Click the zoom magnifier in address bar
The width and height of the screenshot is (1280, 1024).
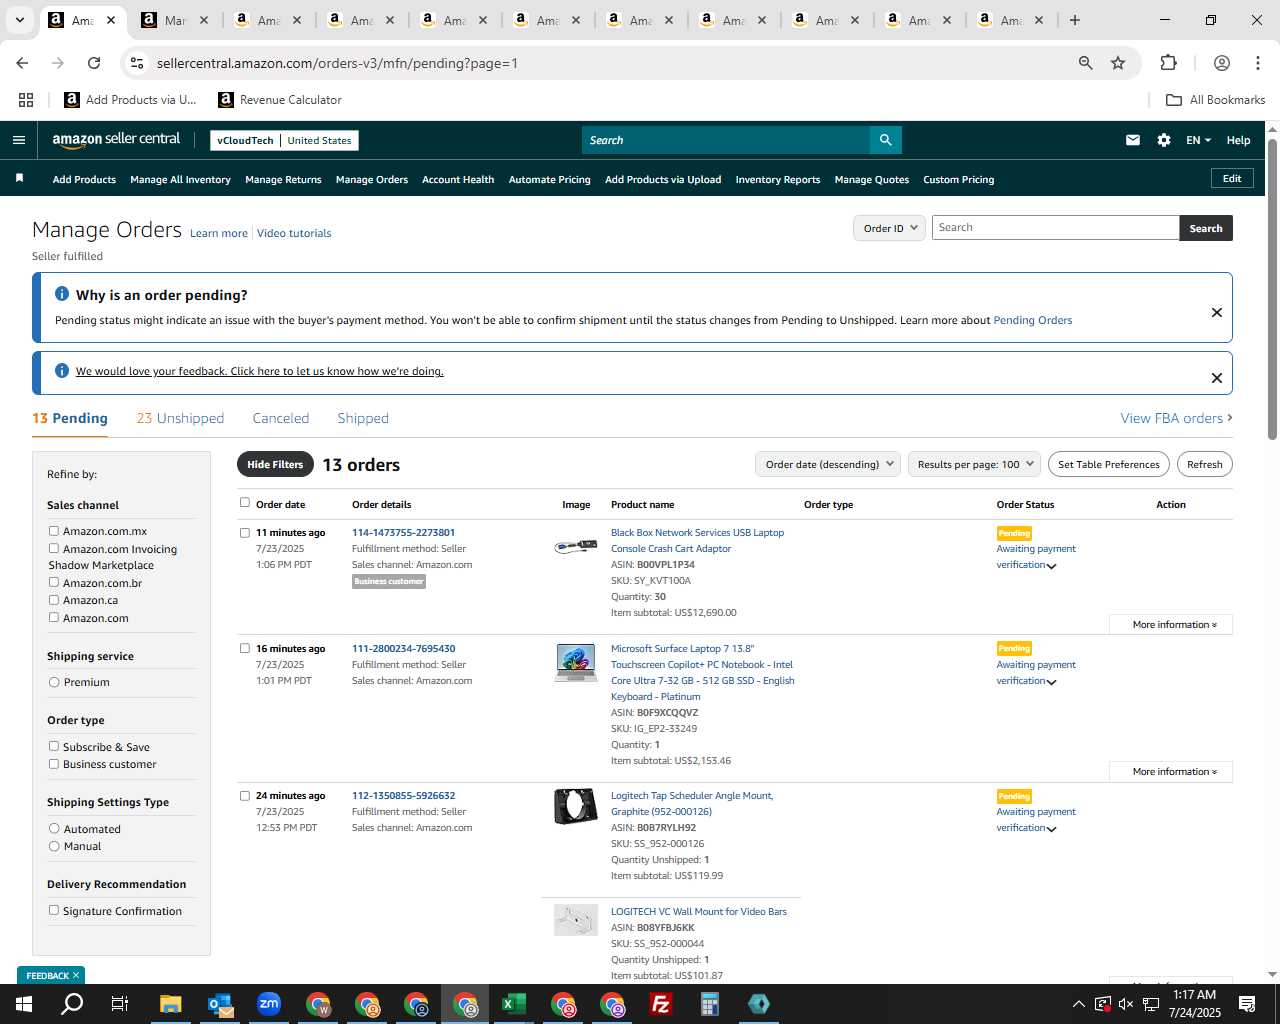pos(1085,63)
